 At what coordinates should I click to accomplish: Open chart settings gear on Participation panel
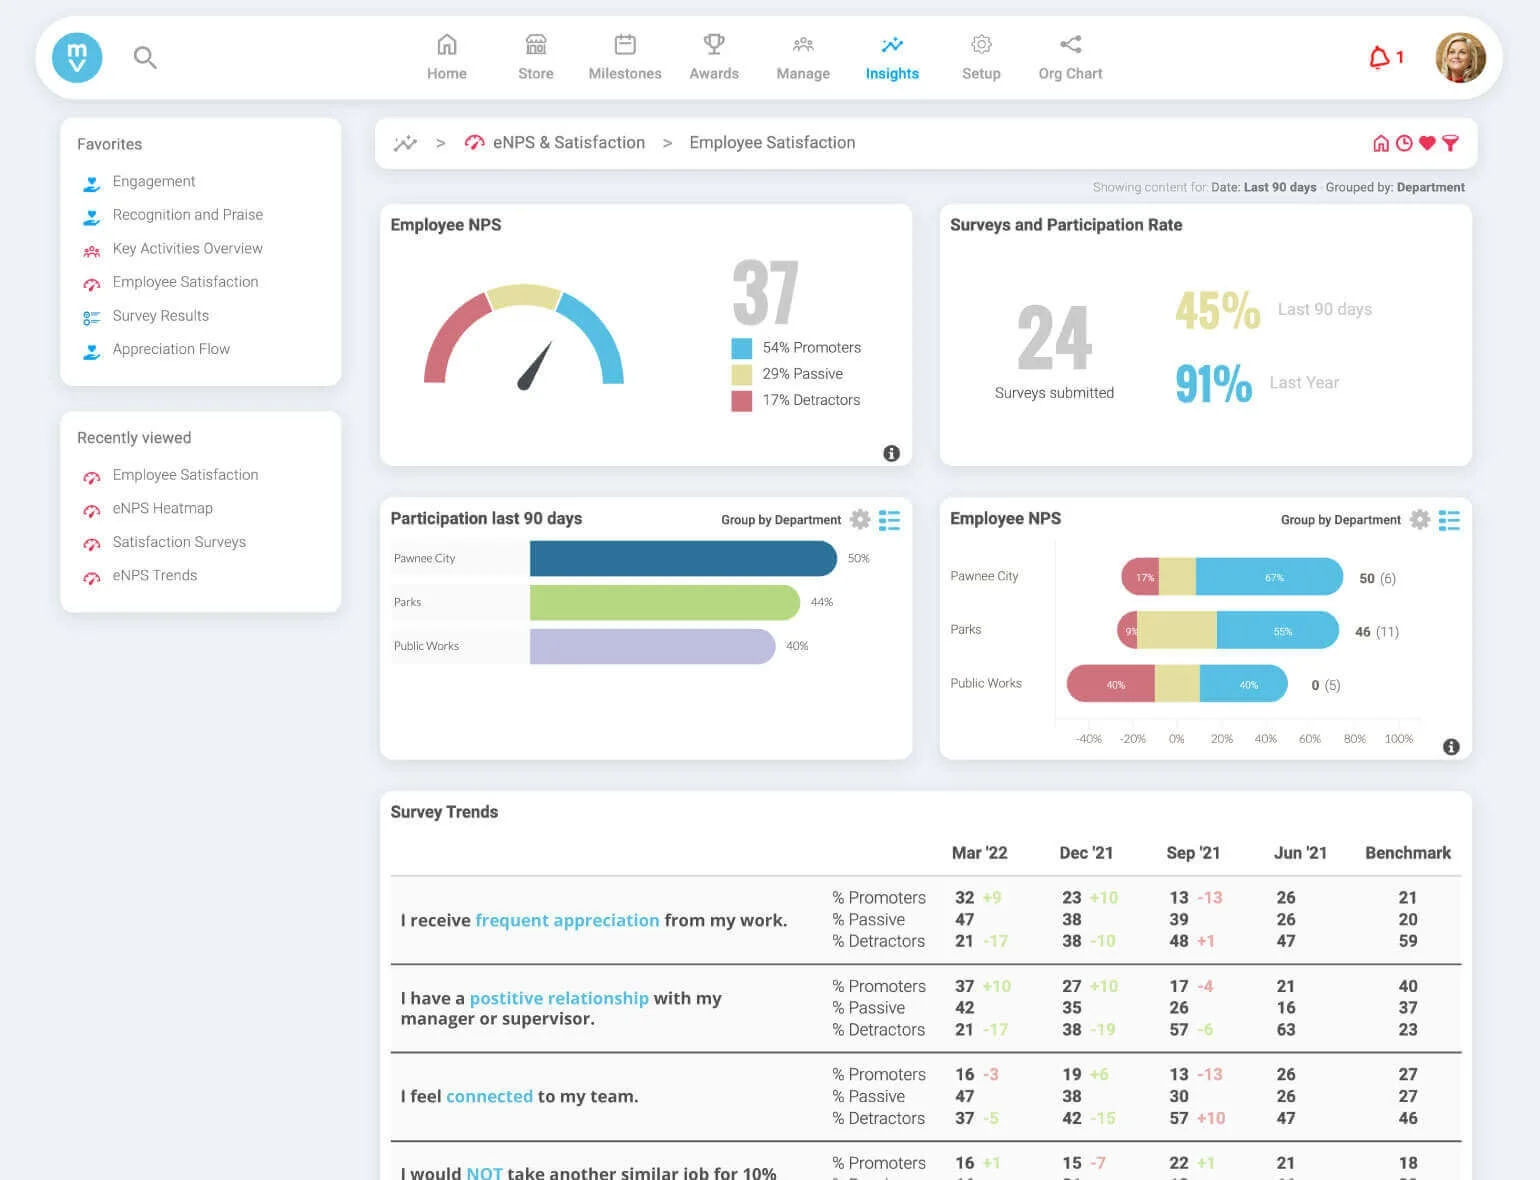[859, 519]
